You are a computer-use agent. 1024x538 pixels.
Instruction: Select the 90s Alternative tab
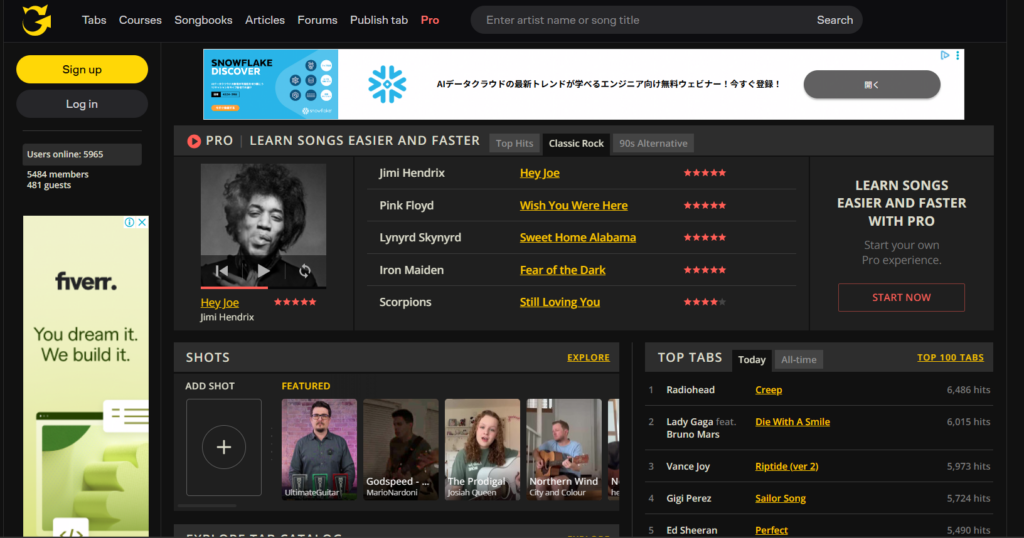click(x=653, y=143)
